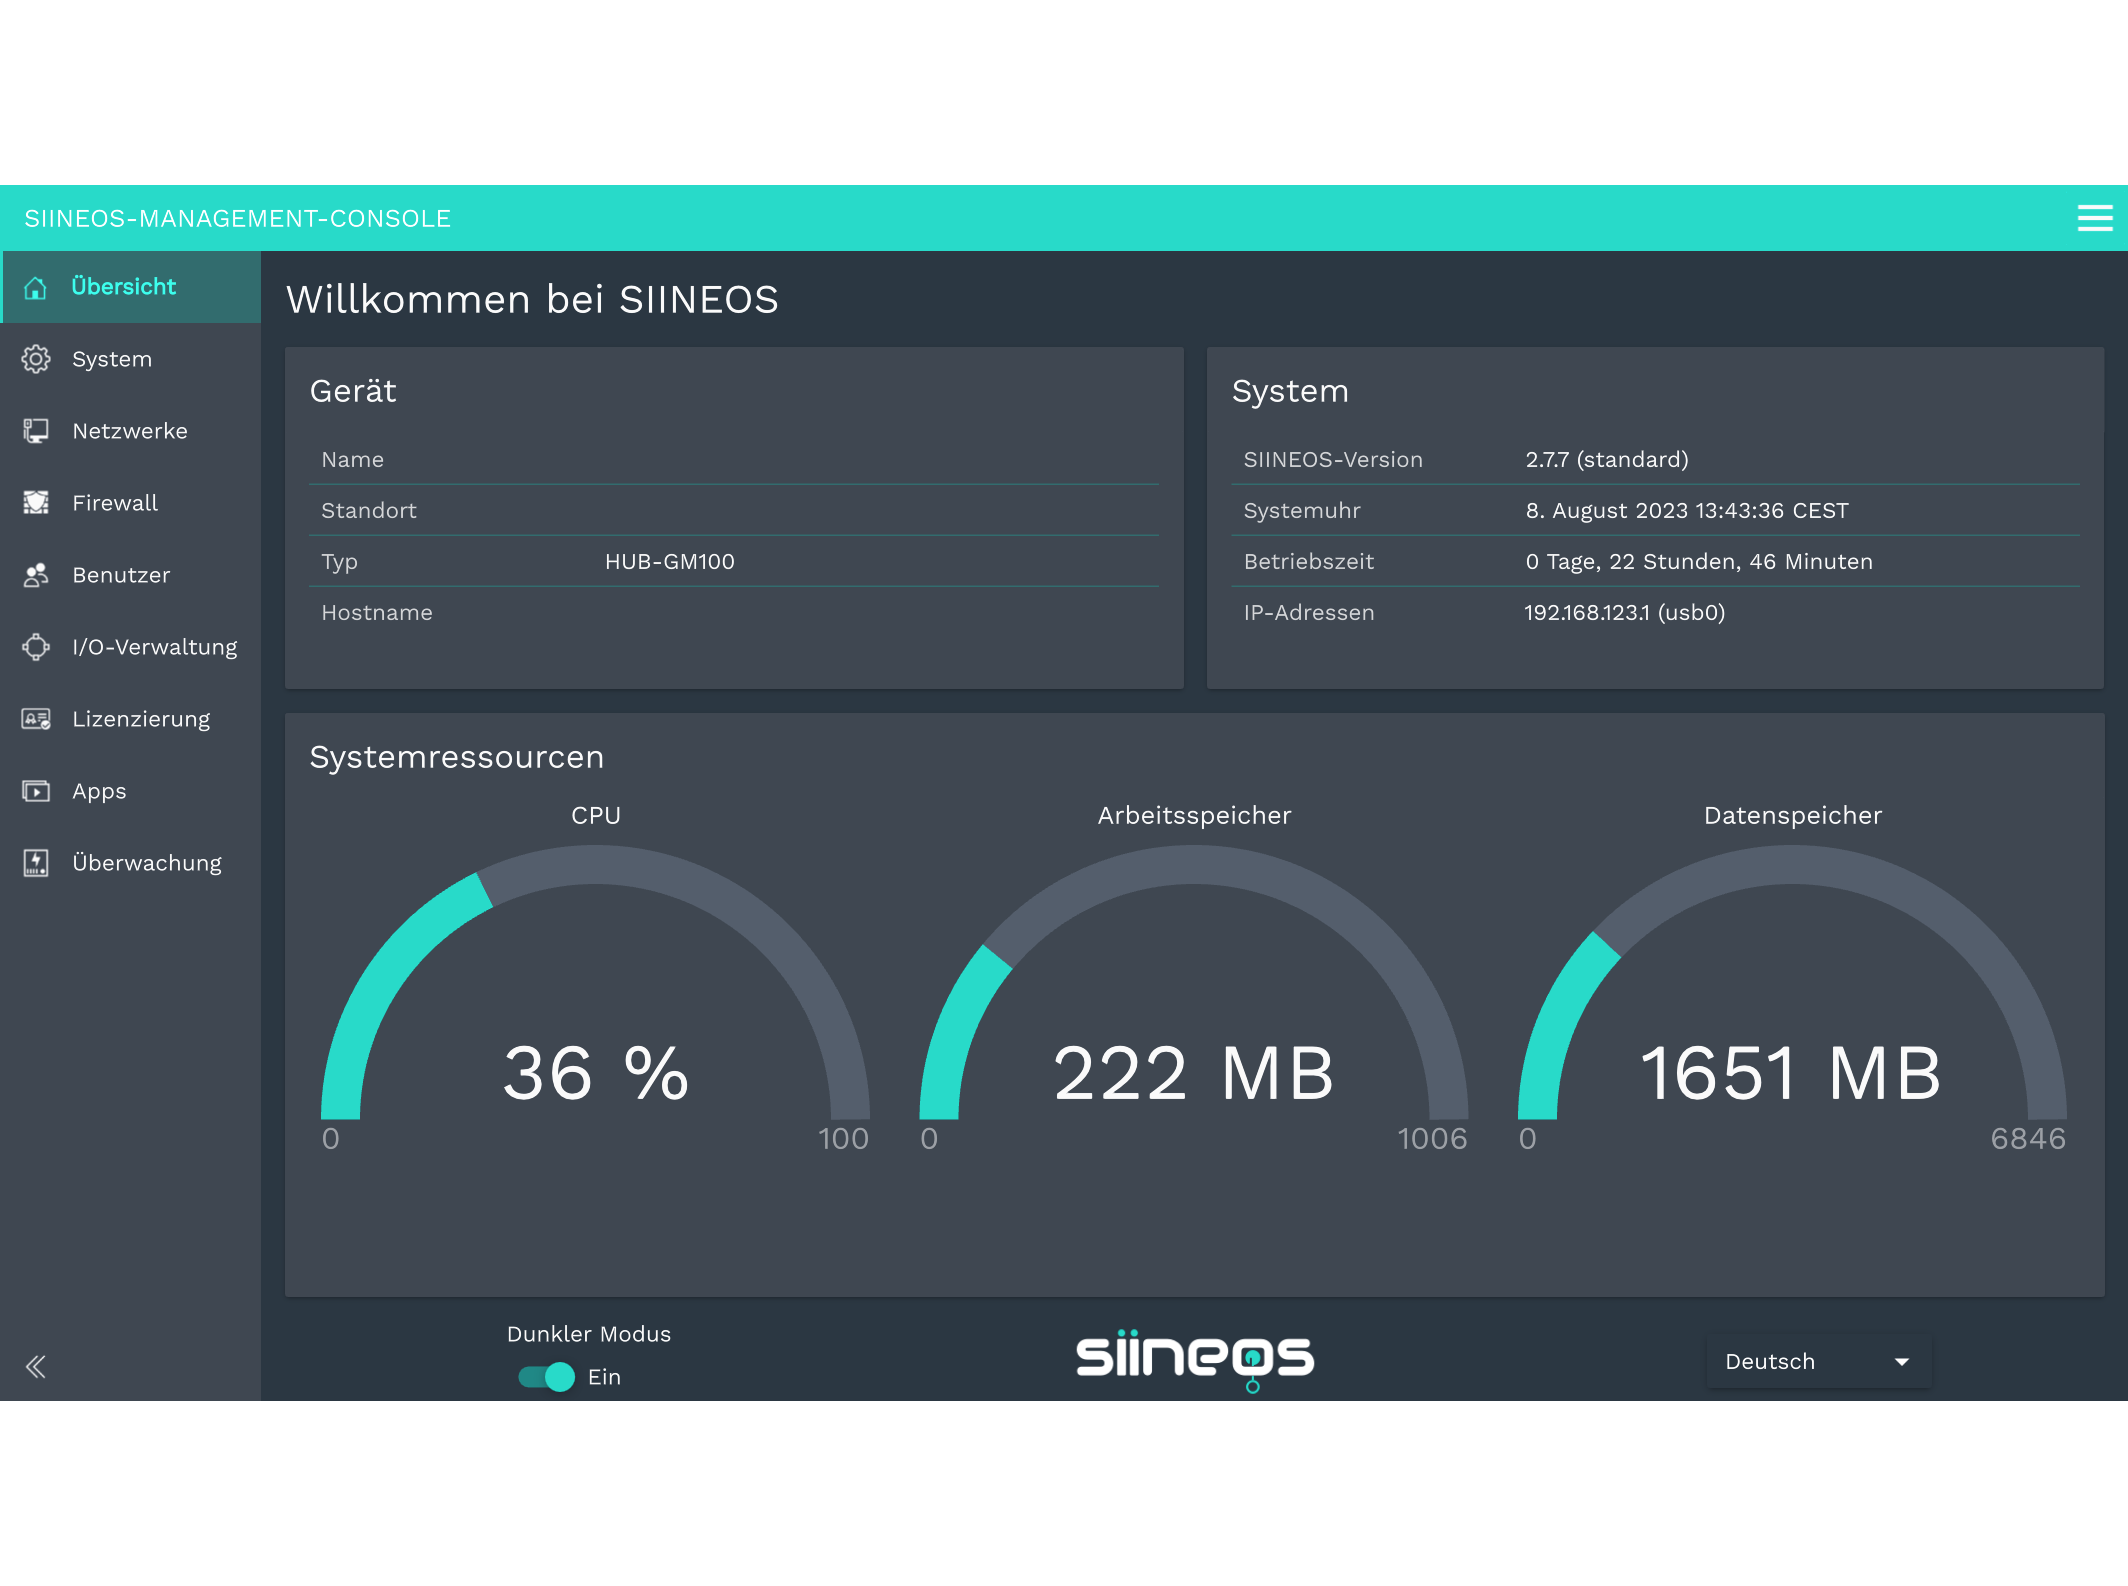Open the Firewall menu entry
The image size is (2128, 1586).
tap(131, 503)
